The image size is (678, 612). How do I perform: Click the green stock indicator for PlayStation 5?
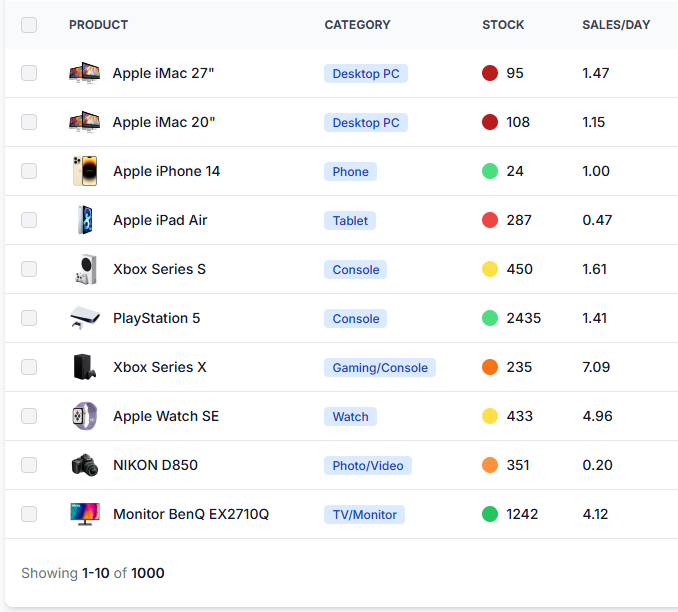click(490, 318)
